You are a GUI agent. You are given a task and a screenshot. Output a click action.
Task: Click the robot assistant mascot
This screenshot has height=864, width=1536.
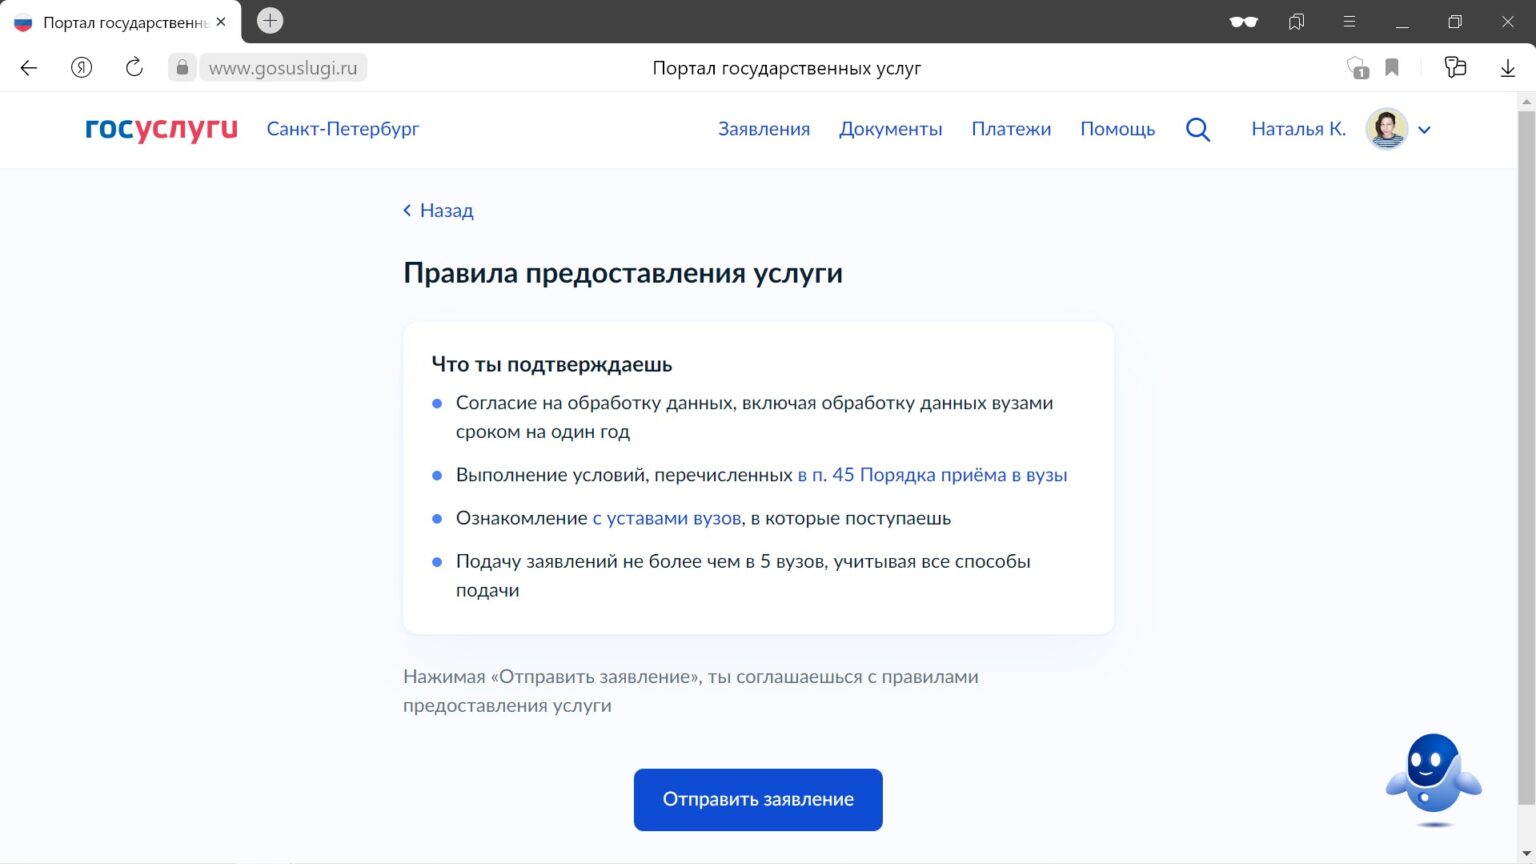pos(1433,779)
